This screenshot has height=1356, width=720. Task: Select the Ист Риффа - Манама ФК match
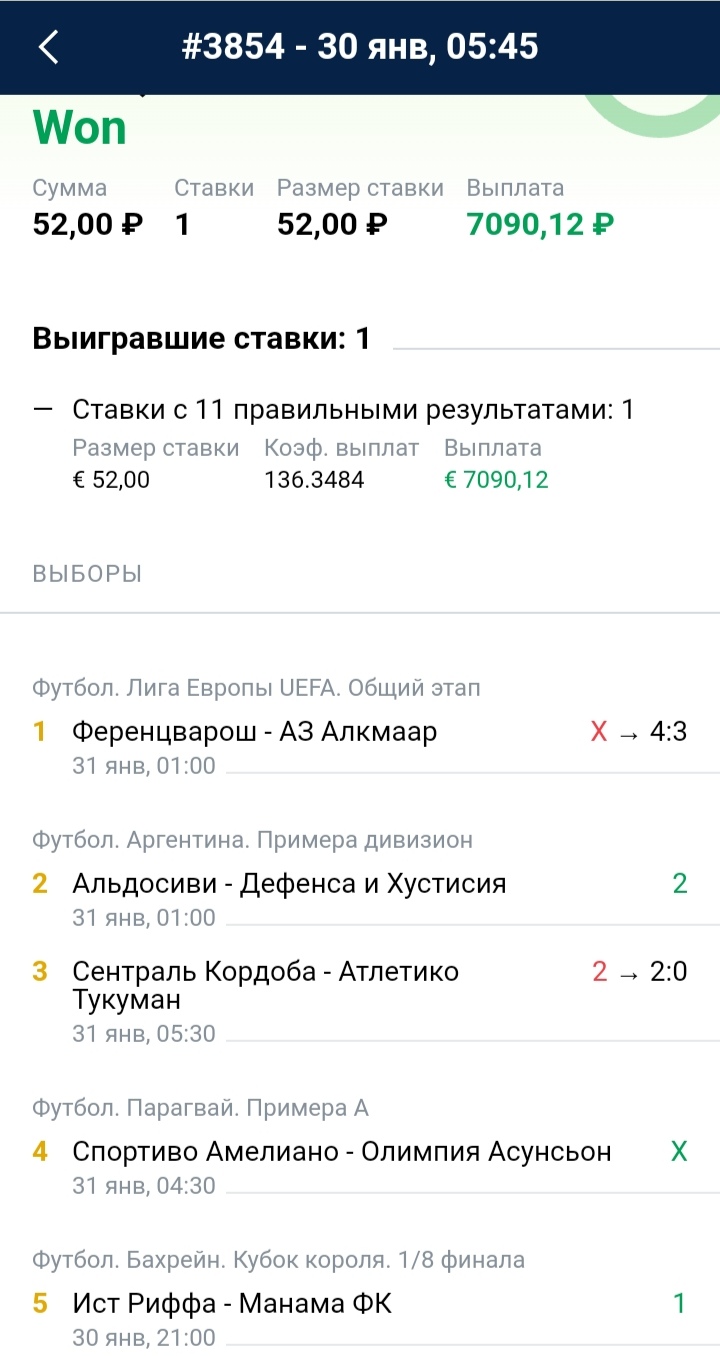[x=232, y=1304]
